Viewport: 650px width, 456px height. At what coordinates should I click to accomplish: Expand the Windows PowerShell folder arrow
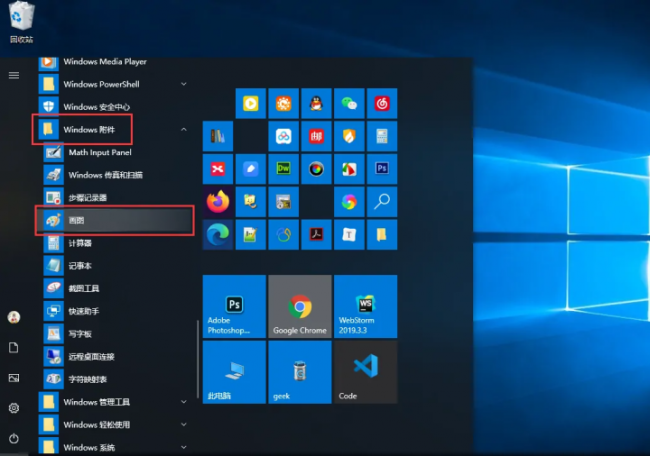tap(184, 84)
